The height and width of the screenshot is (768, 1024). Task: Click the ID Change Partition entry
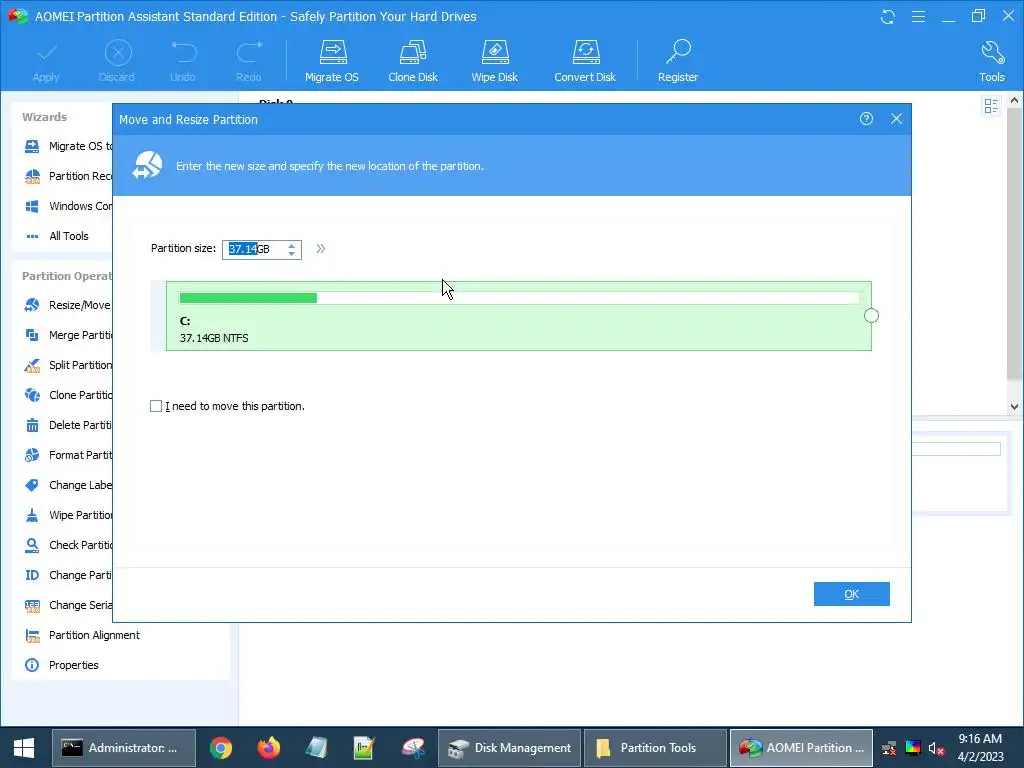point(68,575)
